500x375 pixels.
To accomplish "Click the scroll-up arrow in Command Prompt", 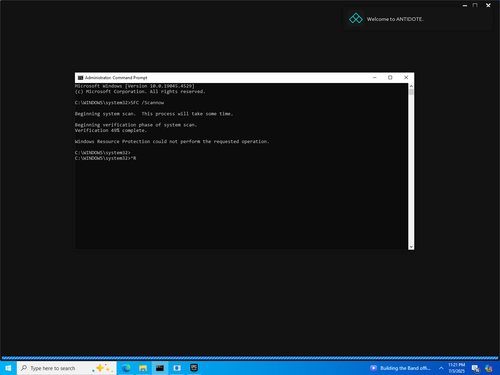I will (x=411, y=86).
